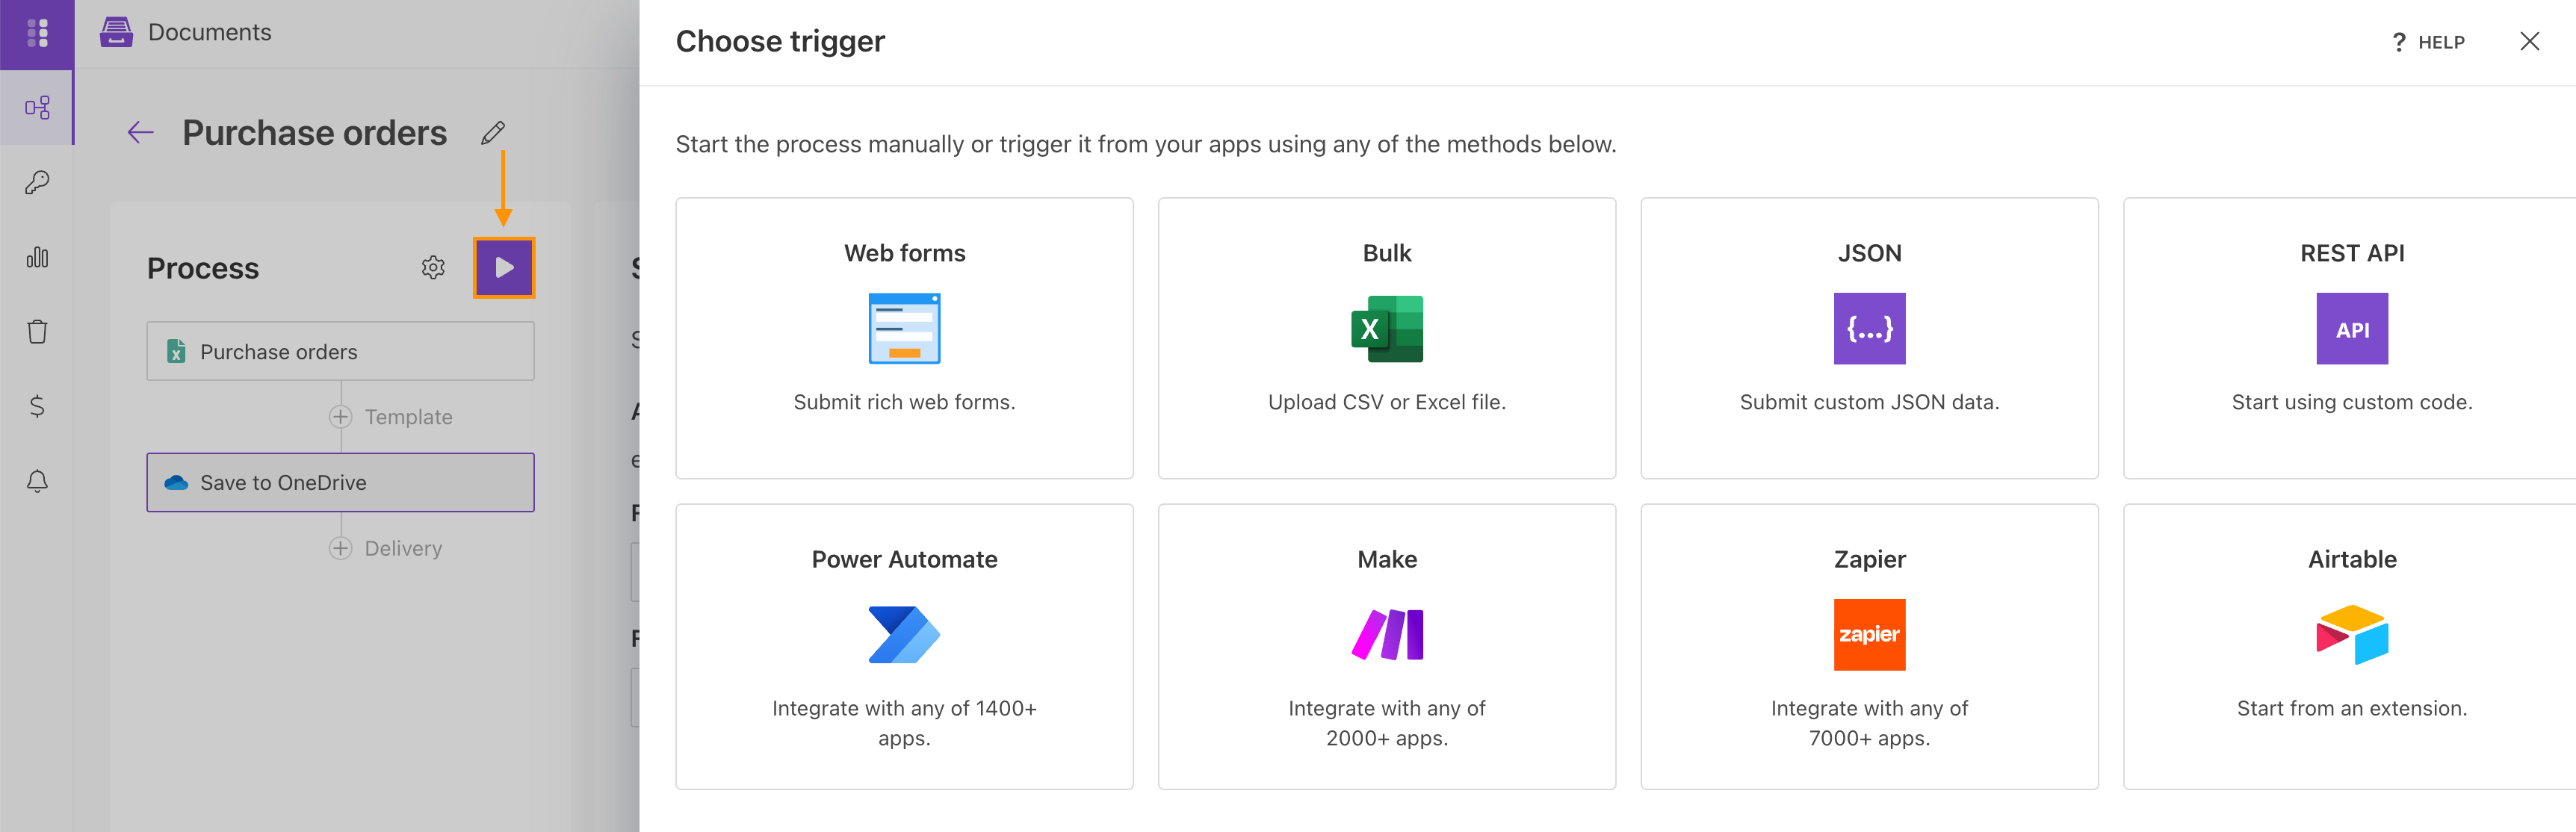Open the Documents app icon
Viewport: 2576px width, 832px height.
point(116,32)
